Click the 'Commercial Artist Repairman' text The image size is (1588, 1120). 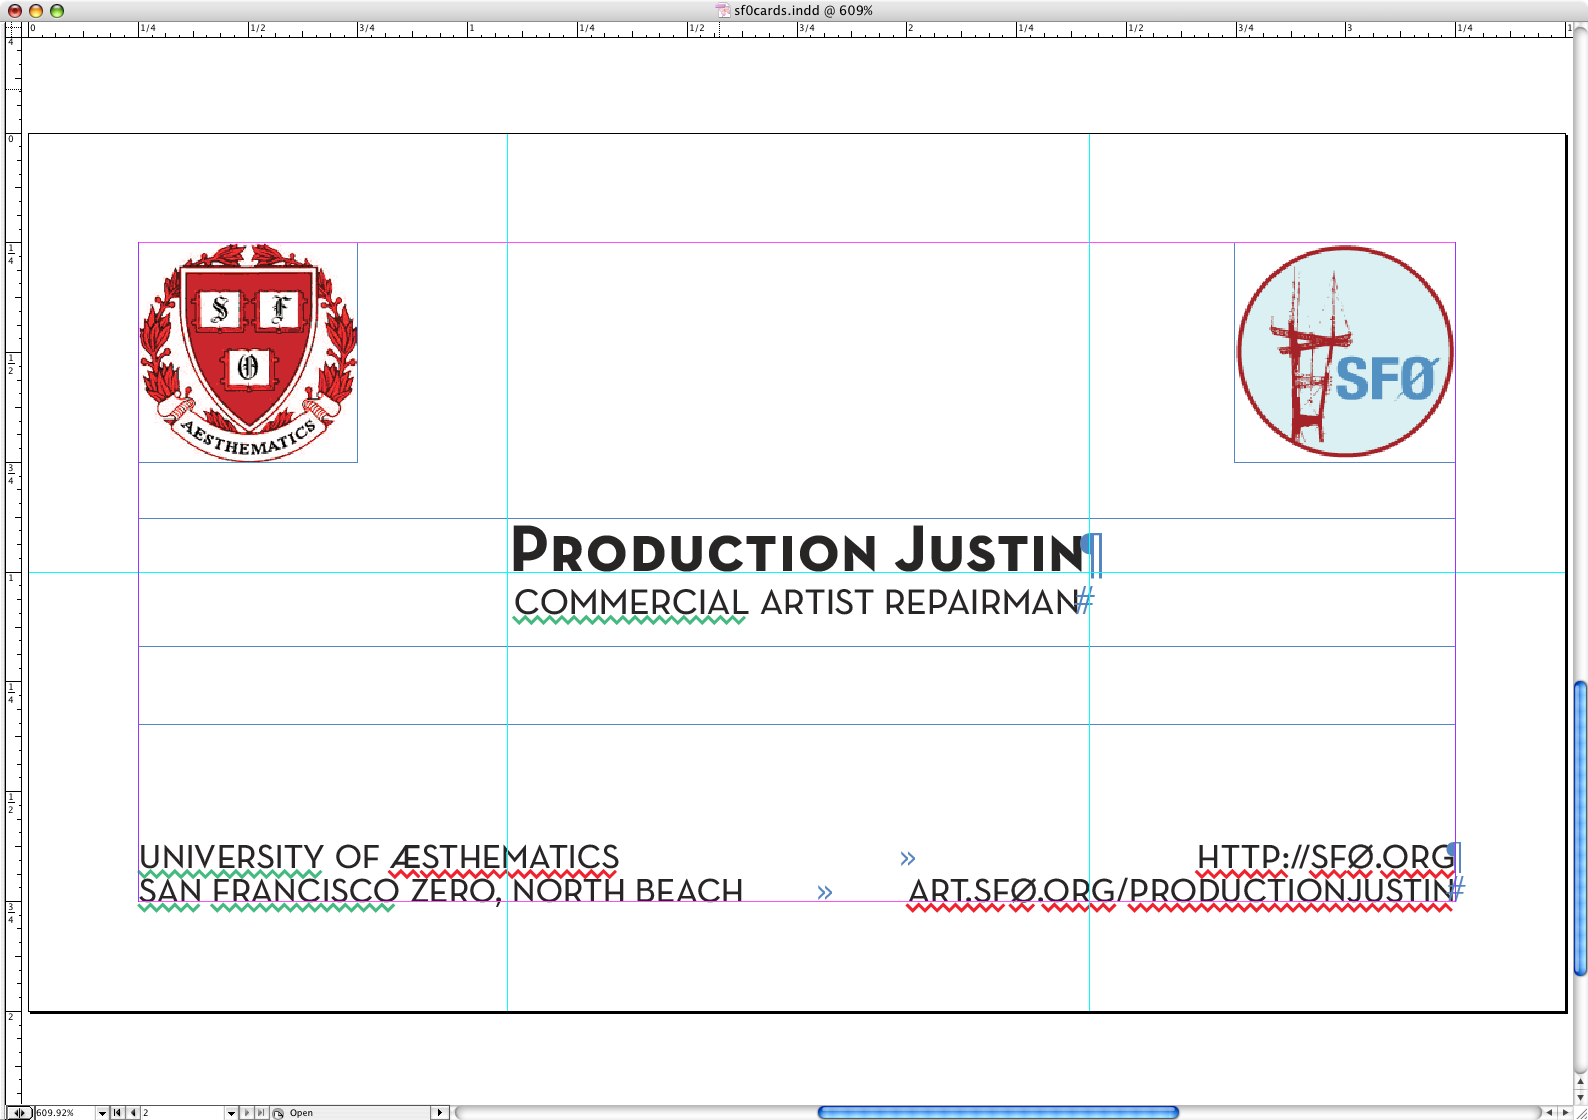click(x=797, y=603)
